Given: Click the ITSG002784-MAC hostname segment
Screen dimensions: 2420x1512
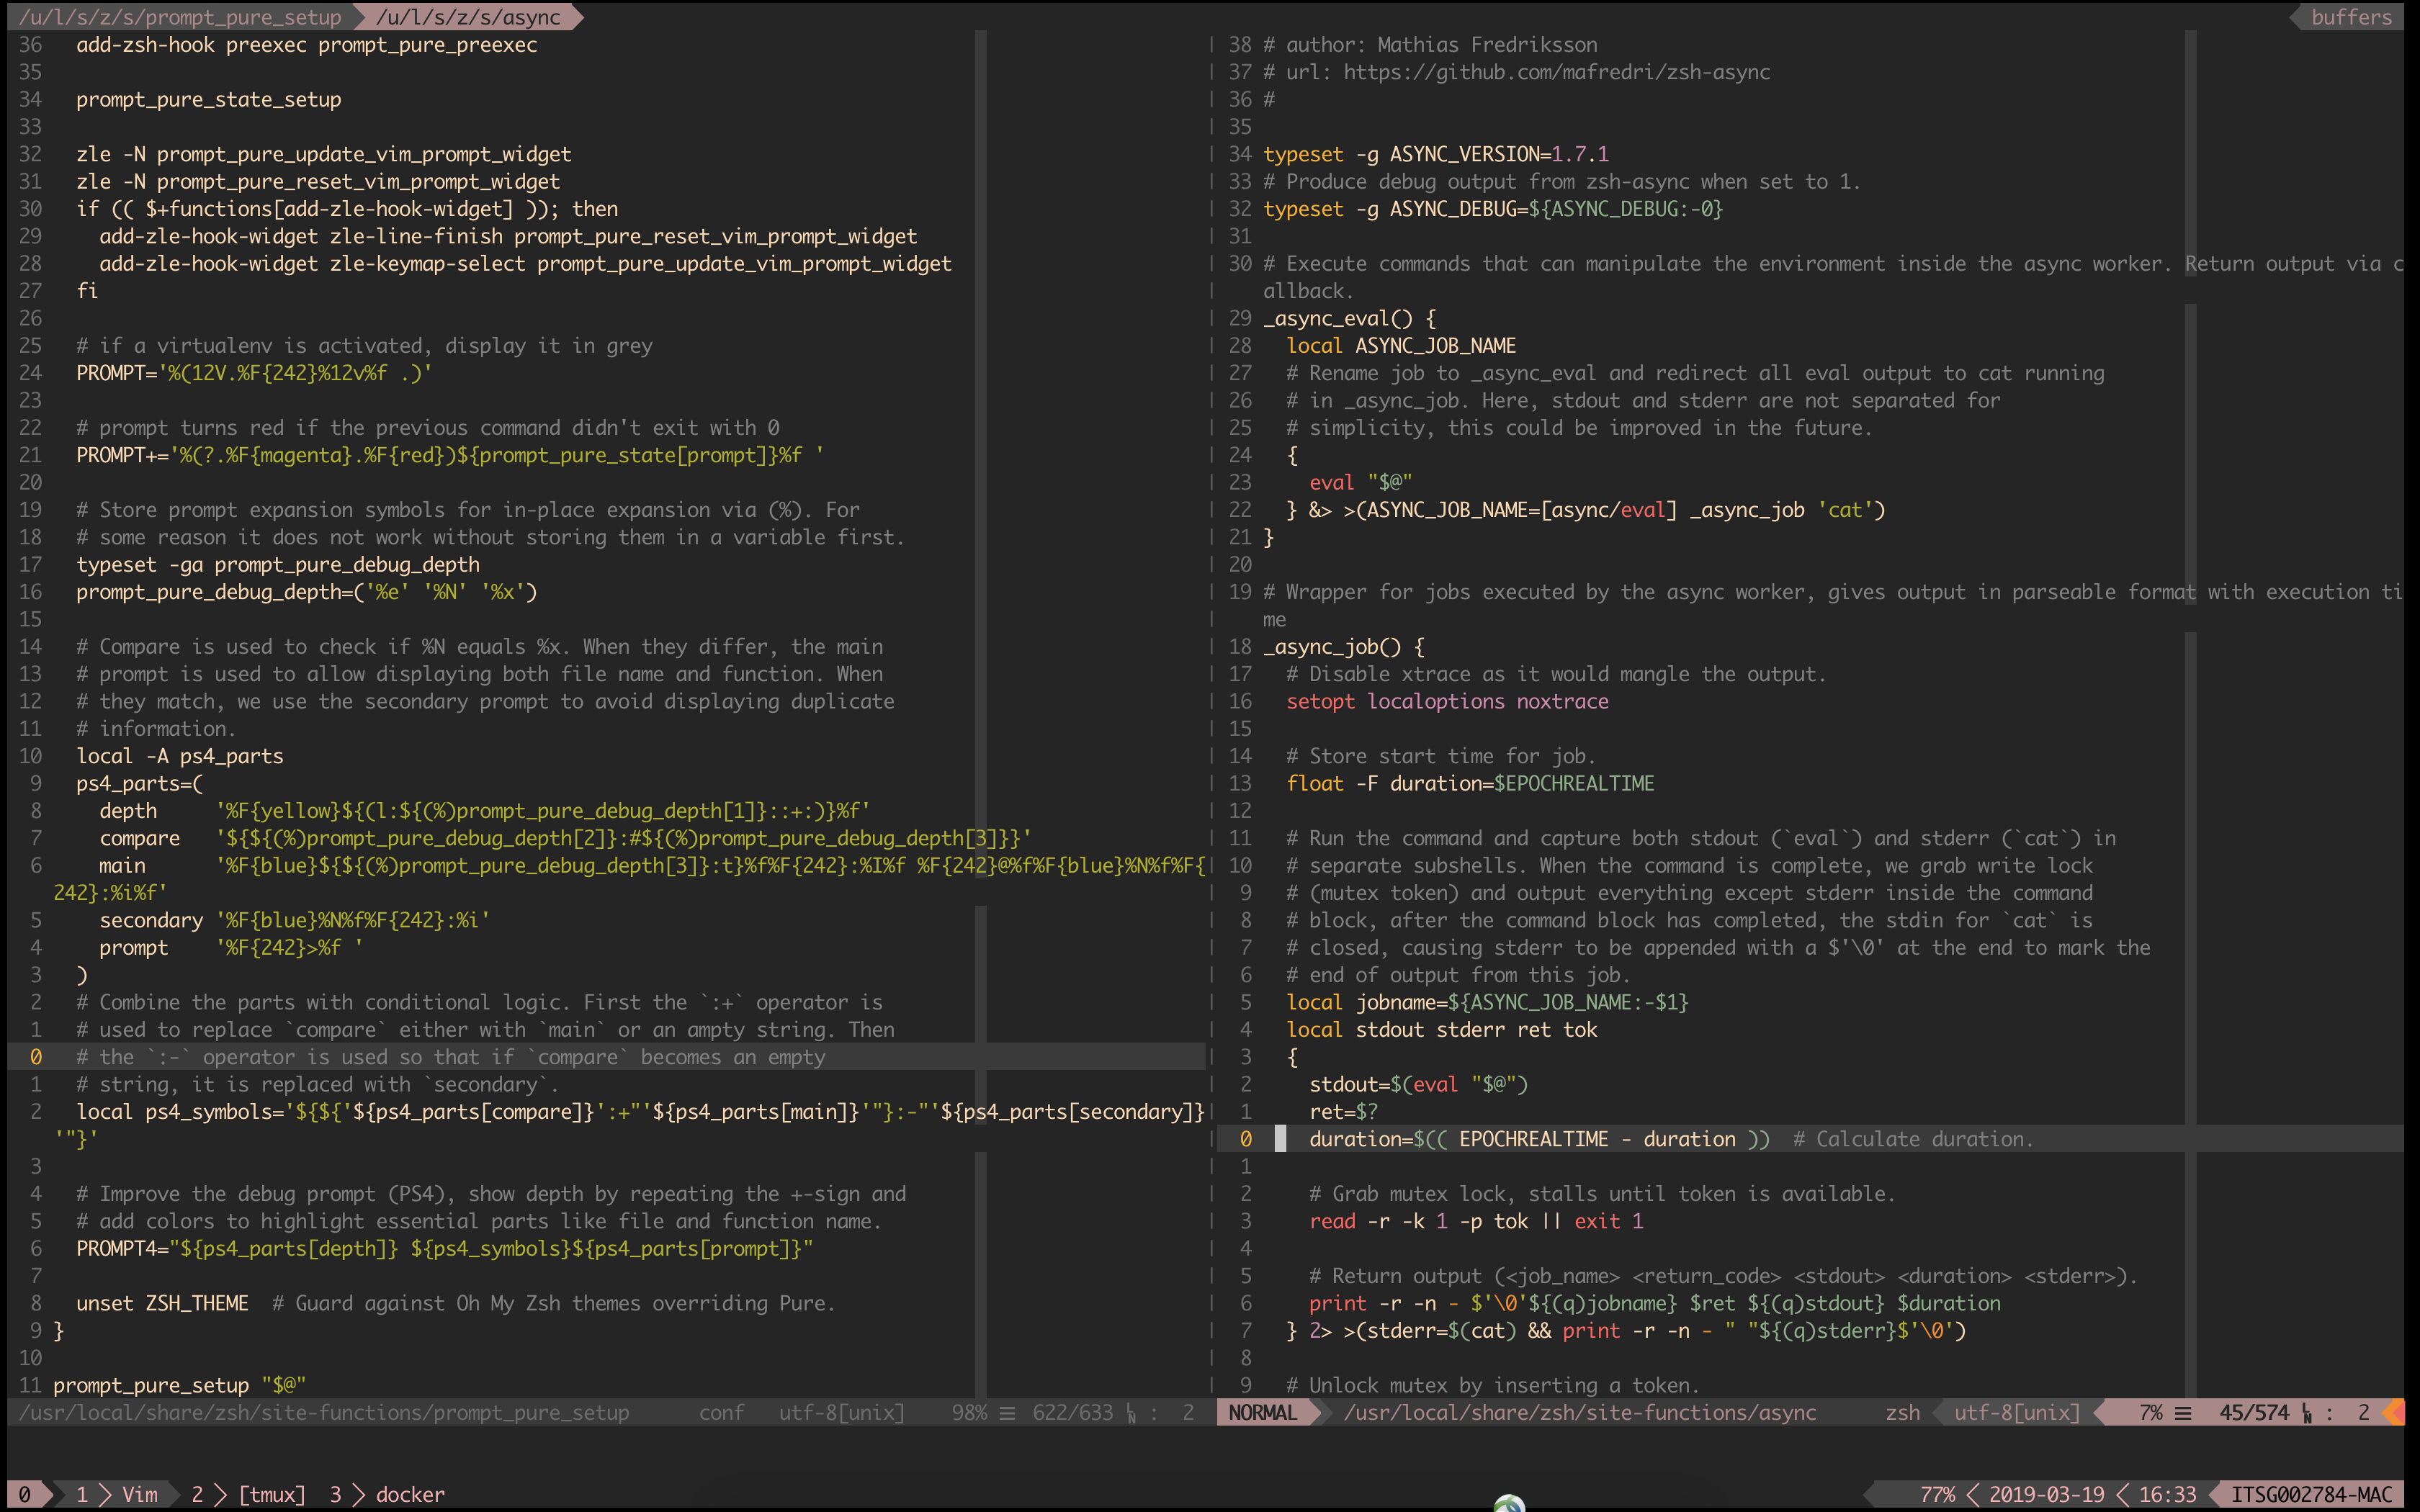Looking at the screenshot, I should coord(2311,1494).
